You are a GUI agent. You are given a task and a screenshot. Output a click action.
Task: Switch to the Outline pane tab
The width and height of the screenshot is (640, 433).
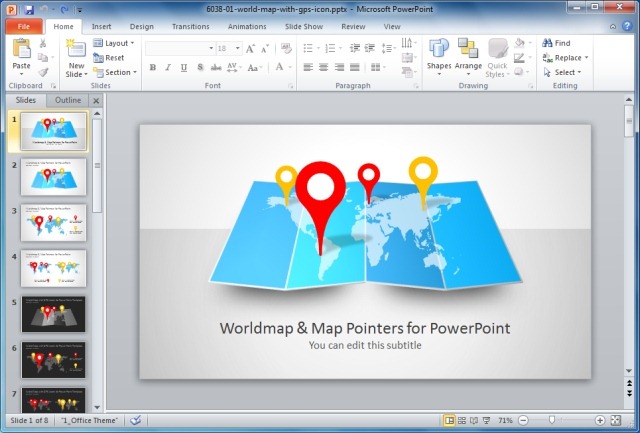pyautogui.click(x=68, y=100)
